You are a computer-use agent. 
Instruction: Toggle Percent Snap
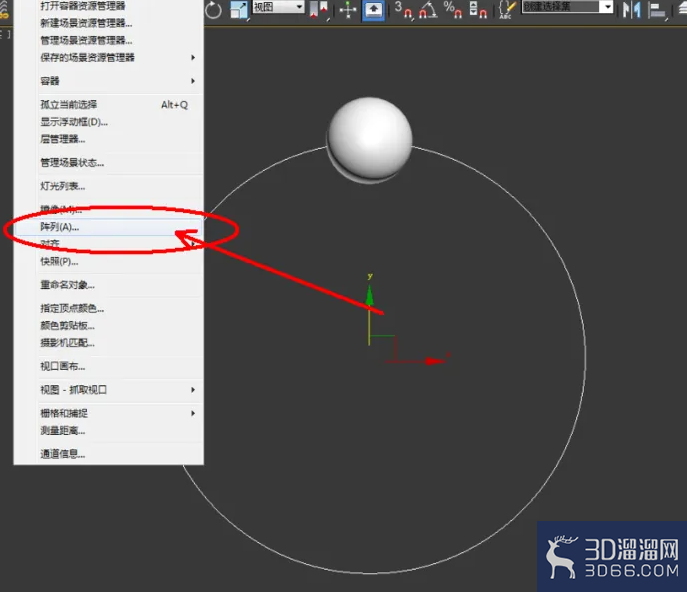point(453,10)
